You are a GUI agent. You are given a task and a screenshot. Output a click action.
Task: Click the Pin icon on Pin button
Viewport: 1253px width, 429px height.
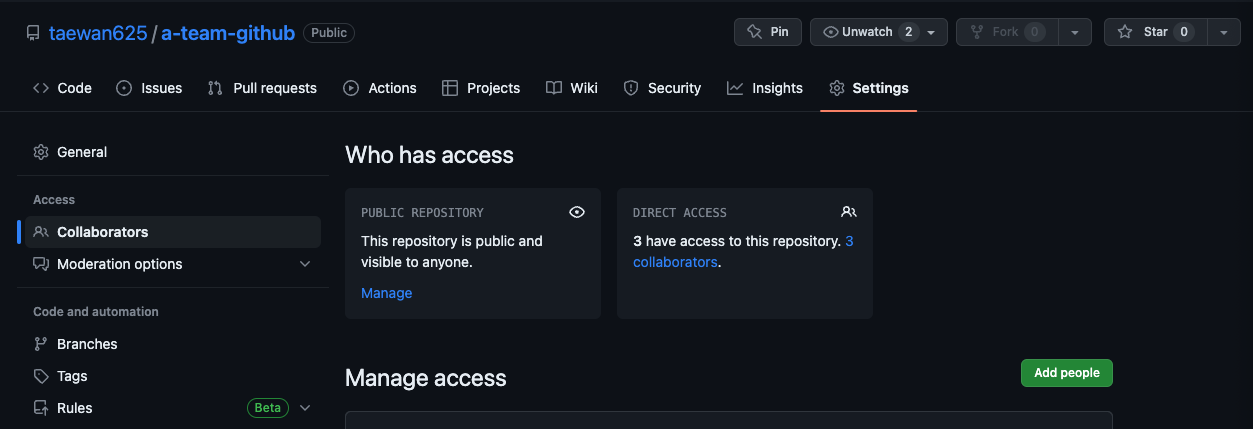point(754,32)
